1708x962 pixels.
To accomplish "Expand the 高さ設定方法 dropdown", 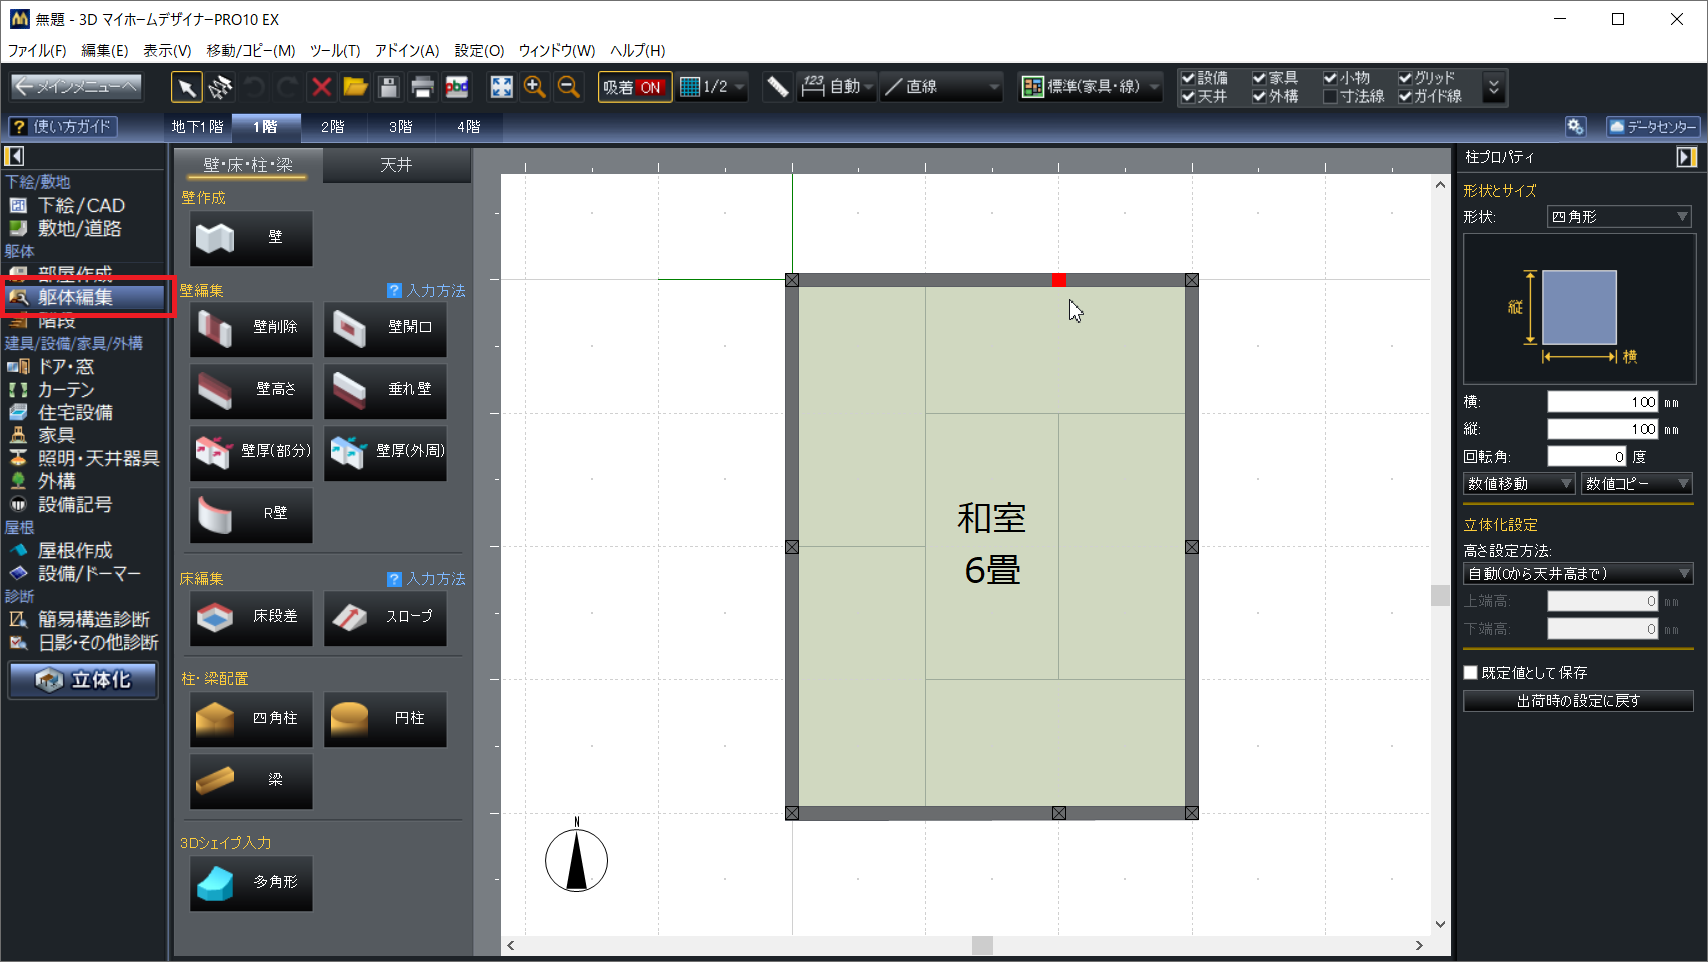I will (1577, 574).
